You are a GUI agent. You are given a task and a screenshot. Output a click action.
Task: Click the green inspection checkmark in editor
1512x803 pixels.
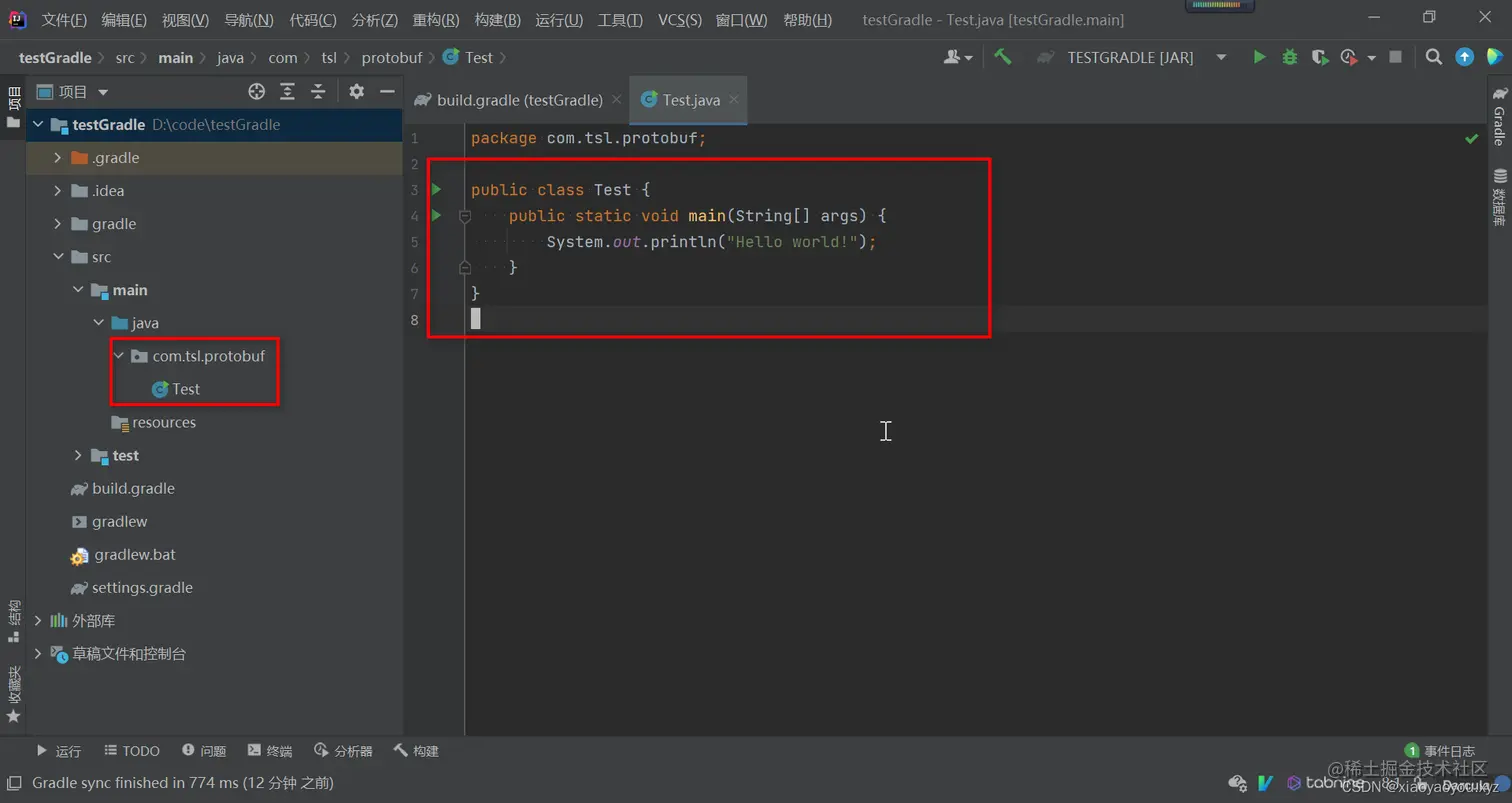tap(1471, 138)
